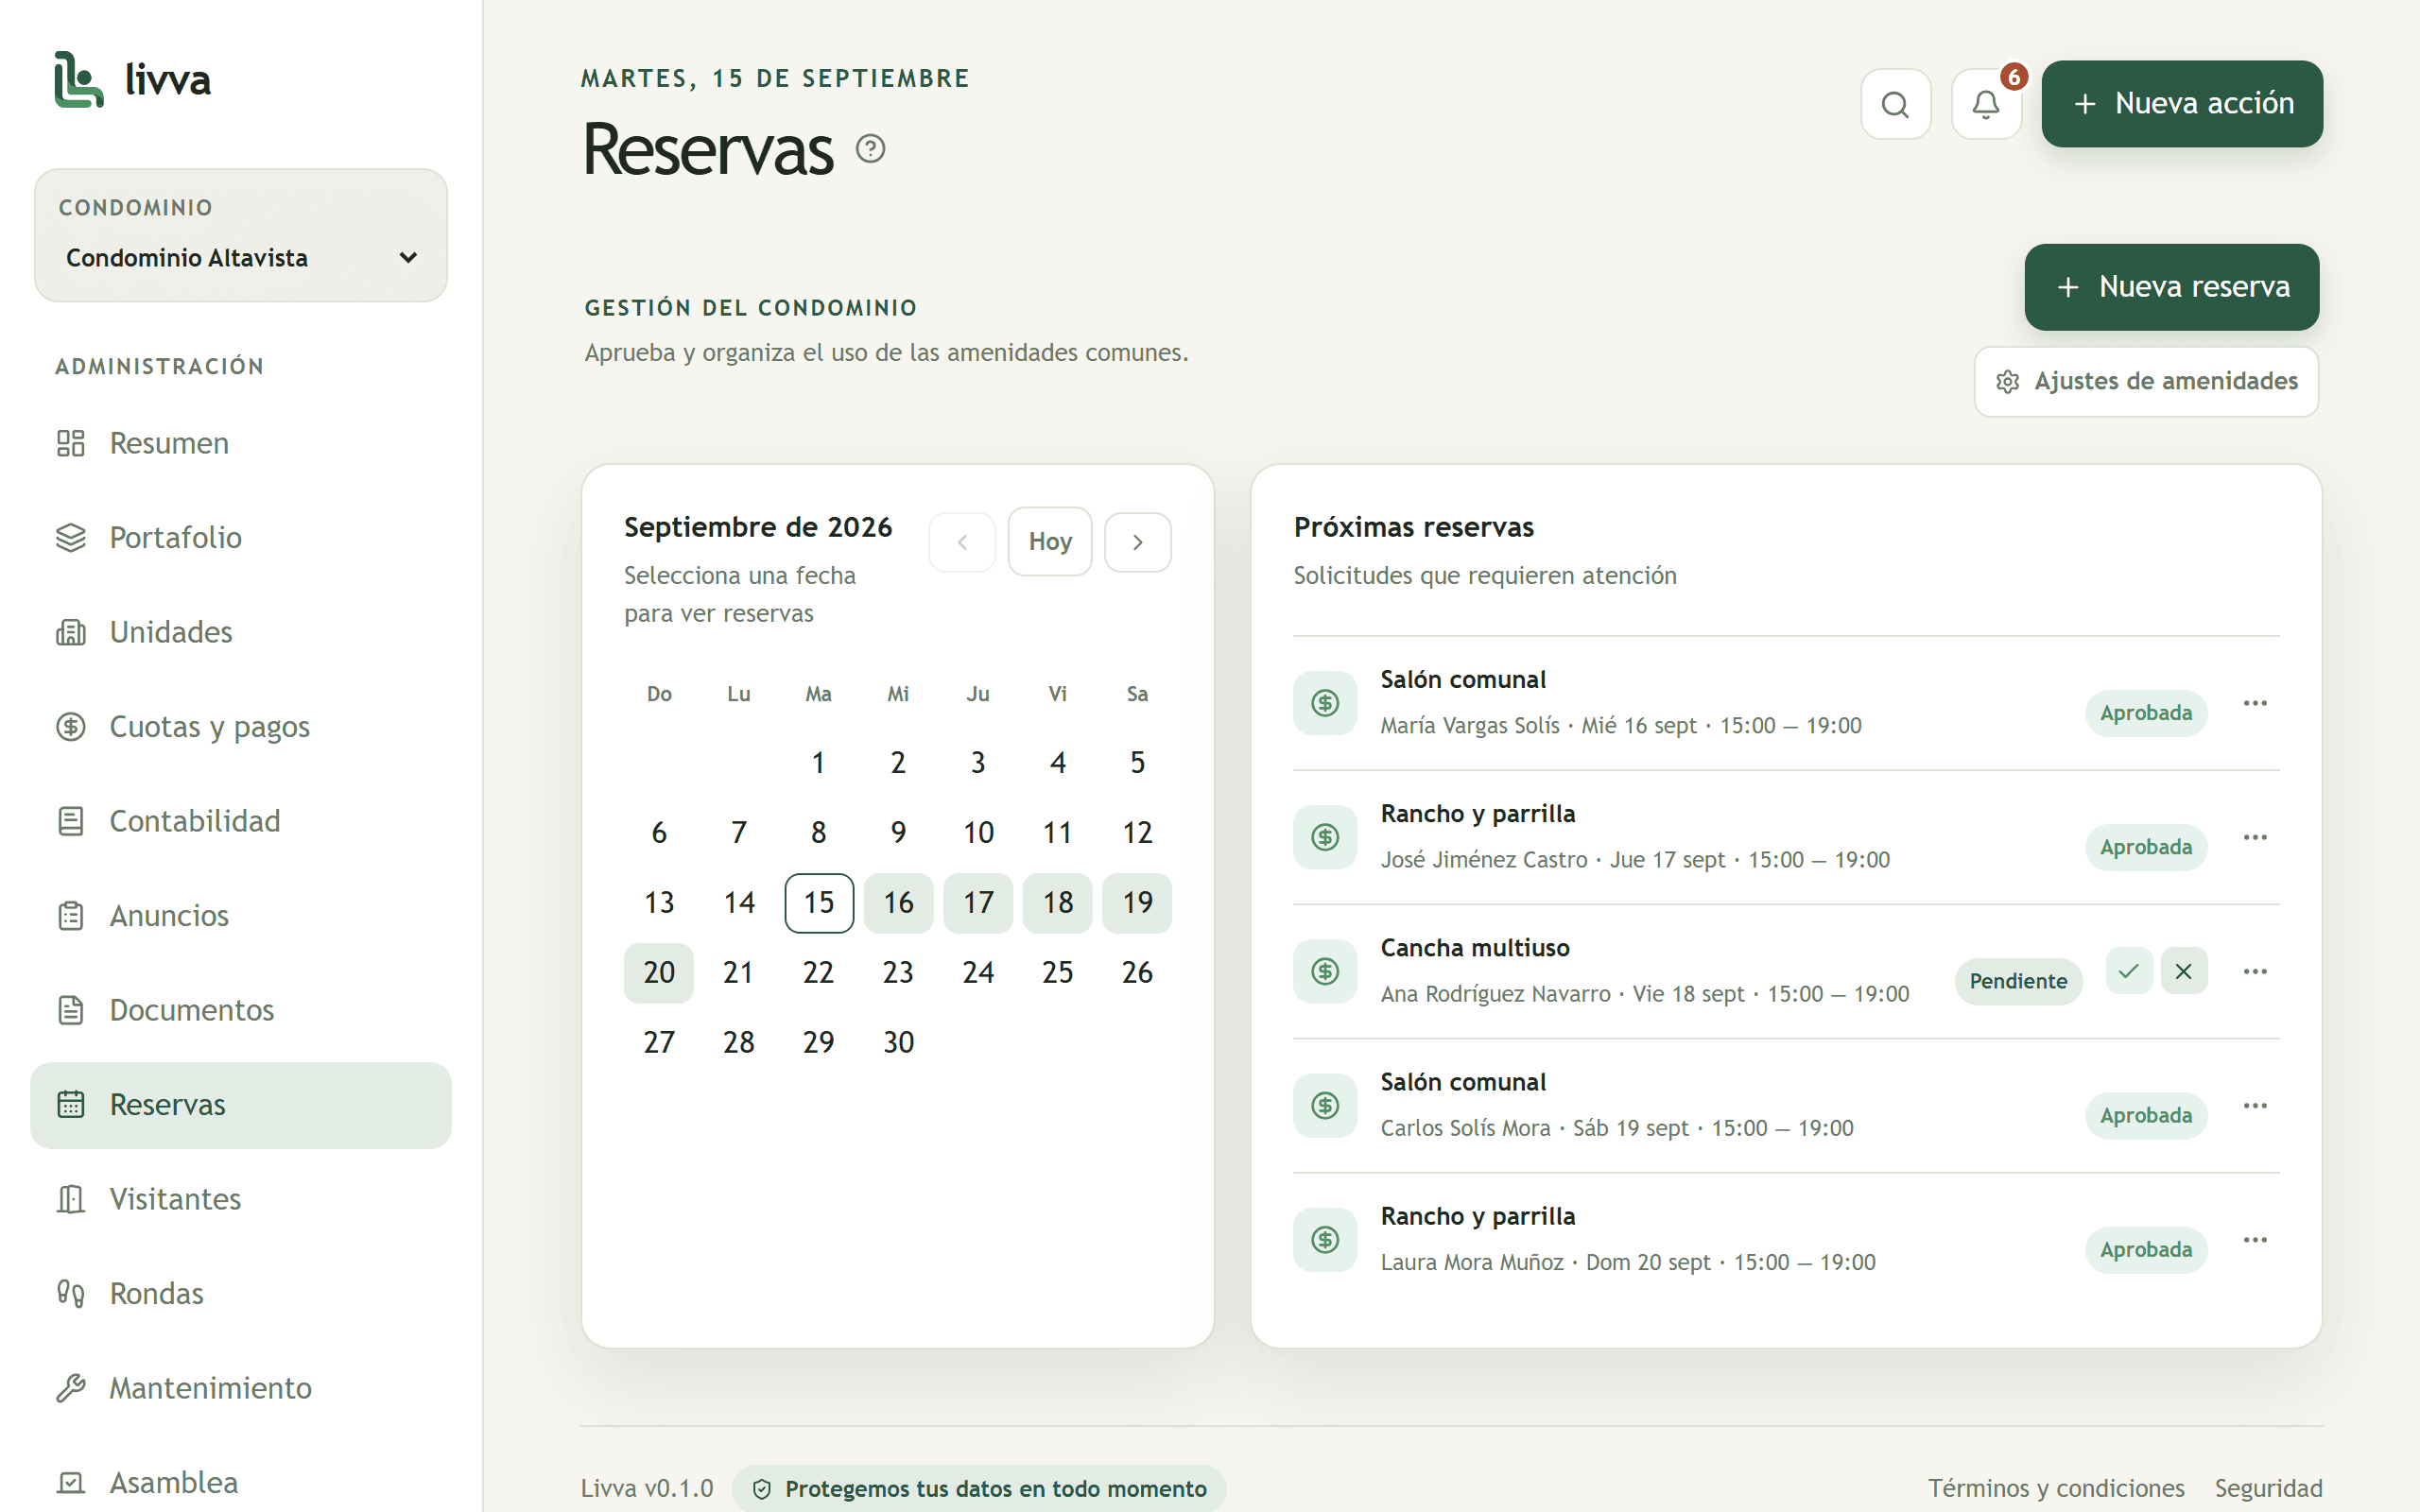Go to next month in calendar
Image resolution: width=2420 pixels, height=1512 pixels.
click(x=1137, y=542)
